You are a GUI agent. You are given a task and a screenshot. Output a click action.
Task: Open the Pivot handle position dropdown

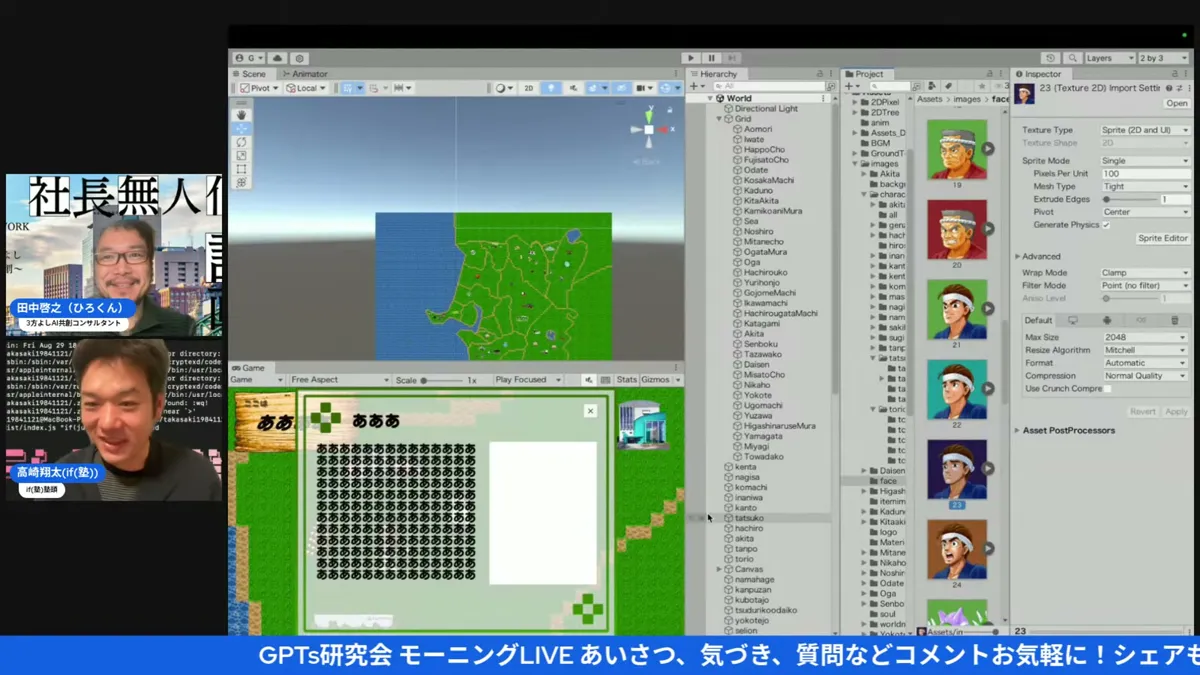[x=260, y=88]
